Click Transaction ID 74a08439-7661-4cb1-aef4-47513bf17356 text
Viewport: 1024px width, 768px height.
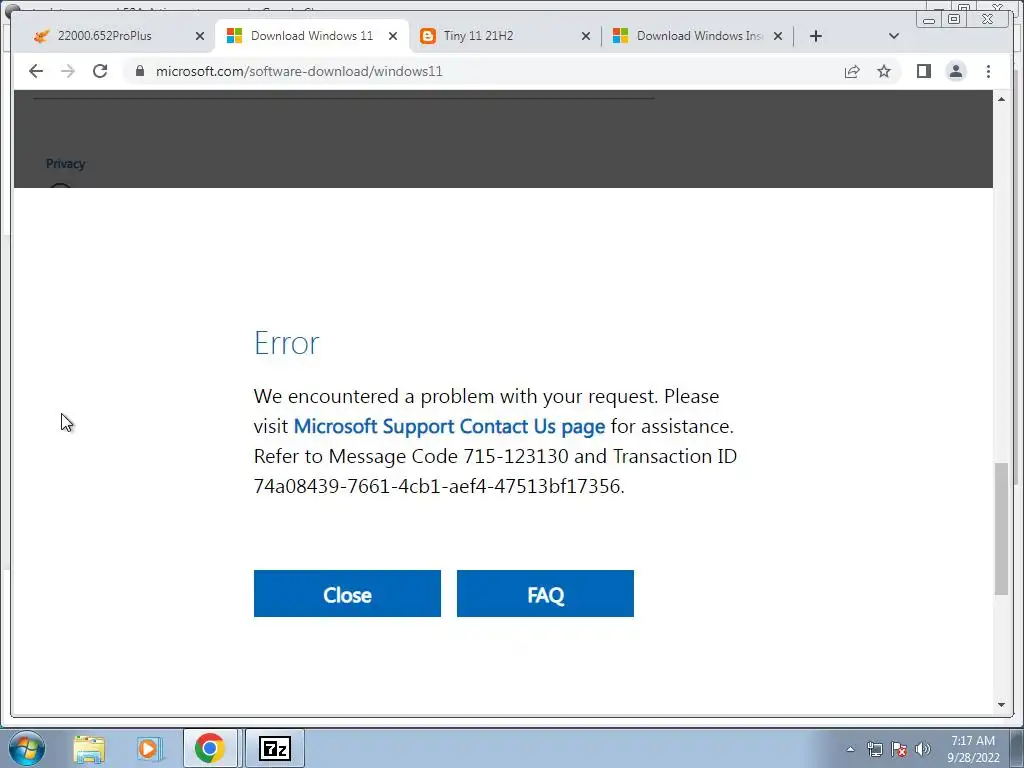437,487
